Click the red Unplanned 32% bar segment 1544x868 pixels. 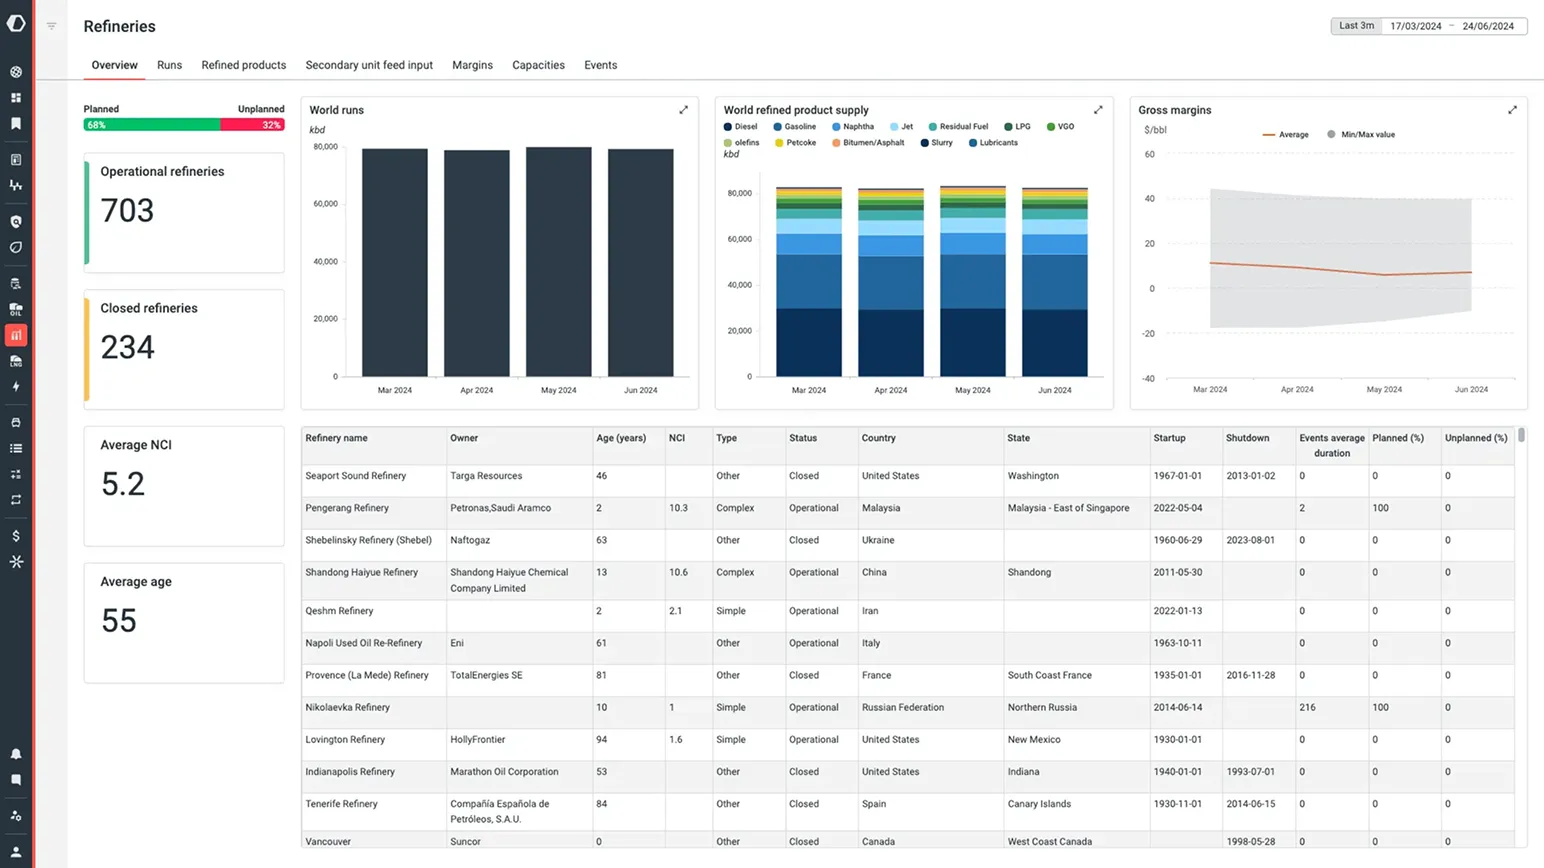point(253,125)
